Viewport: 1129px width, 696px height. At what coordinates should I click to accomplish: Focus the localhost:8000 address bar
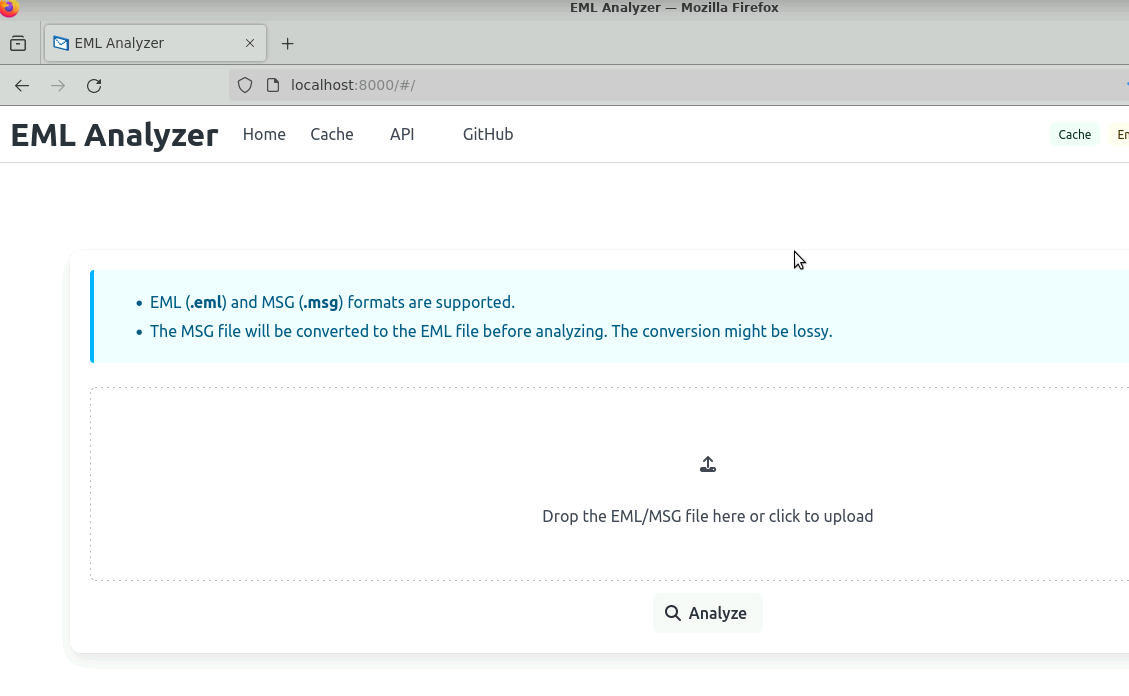[x=600, y=86]
